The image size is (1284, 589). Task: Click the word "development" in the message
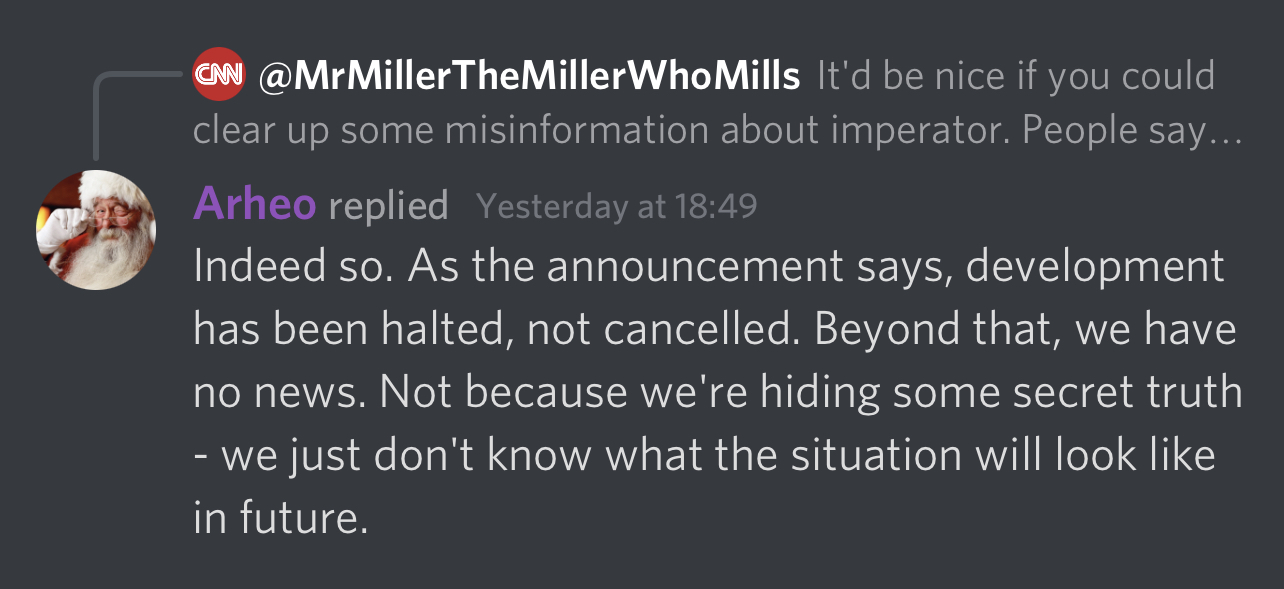point(1096,268)
